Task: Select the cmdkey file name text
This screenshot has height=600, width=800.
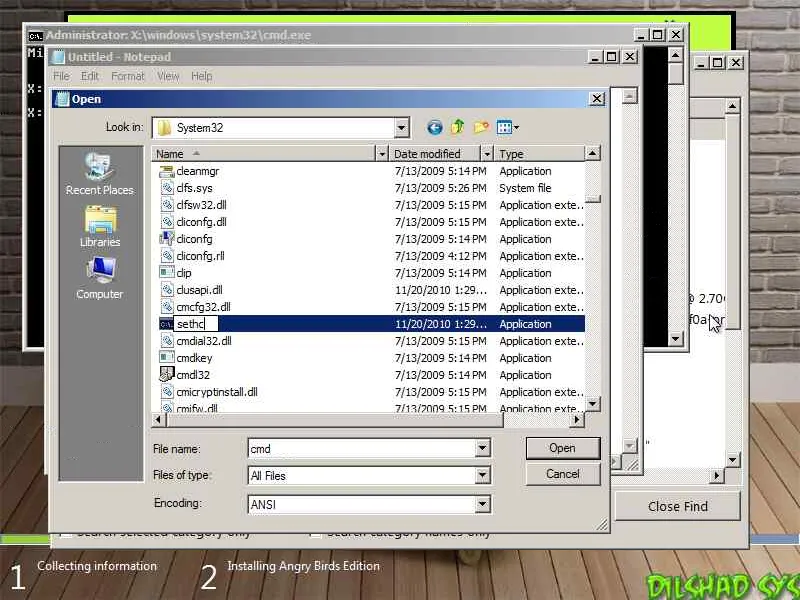Action: (x=194, y=358)
